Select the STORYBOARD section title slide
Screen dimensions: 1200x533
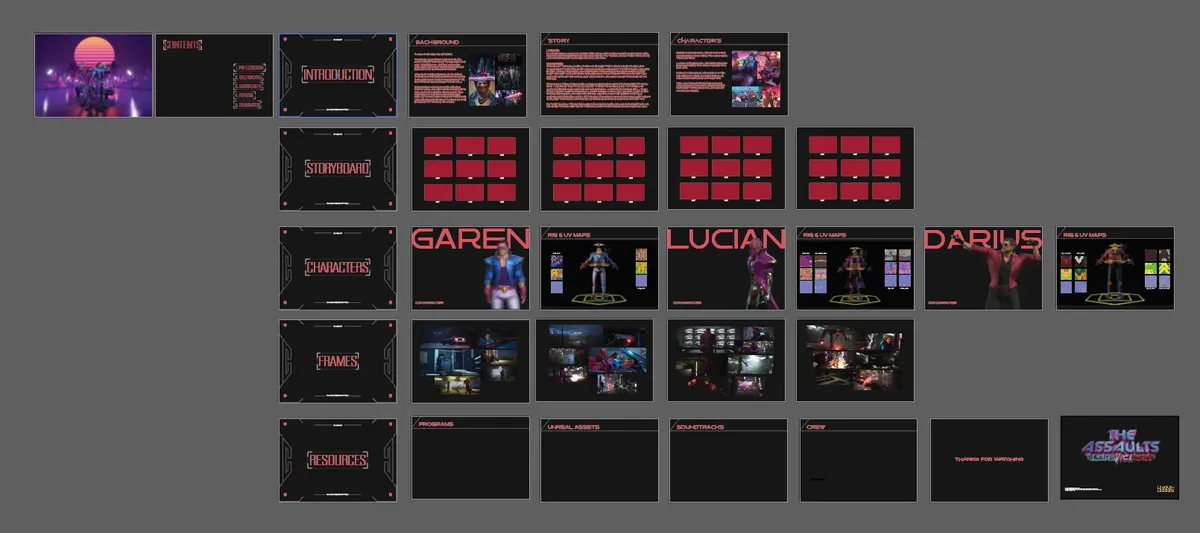(338, 169)
